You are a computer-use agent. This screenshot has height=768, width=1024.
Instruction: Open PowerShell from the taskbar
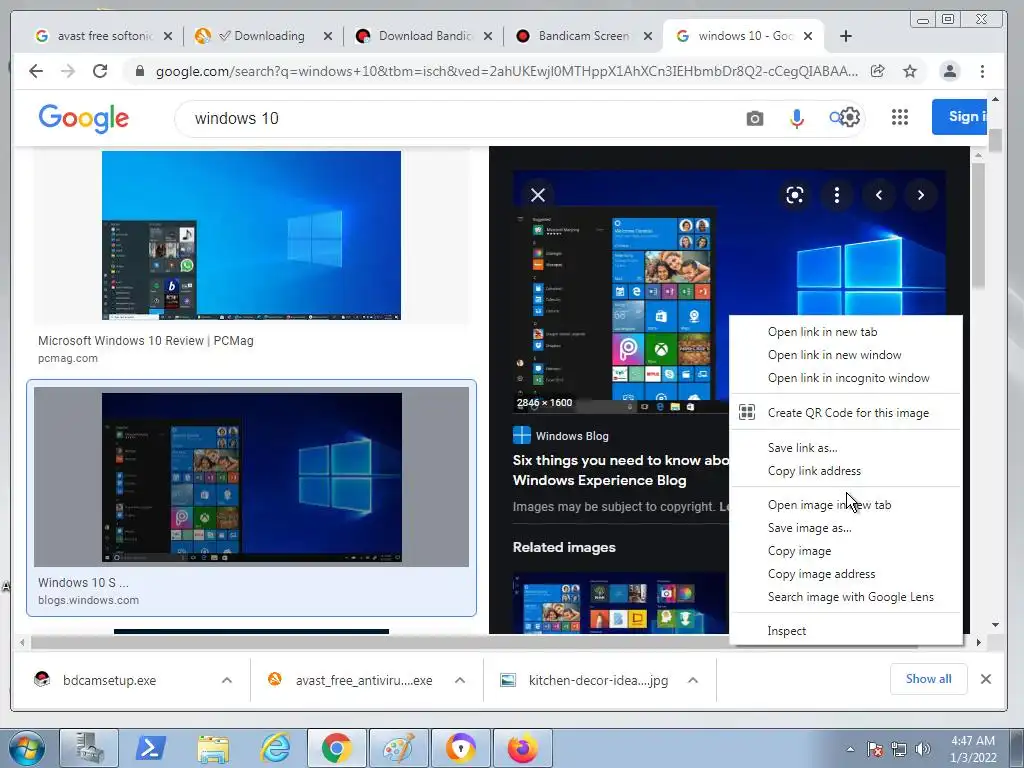coord(150,748)
